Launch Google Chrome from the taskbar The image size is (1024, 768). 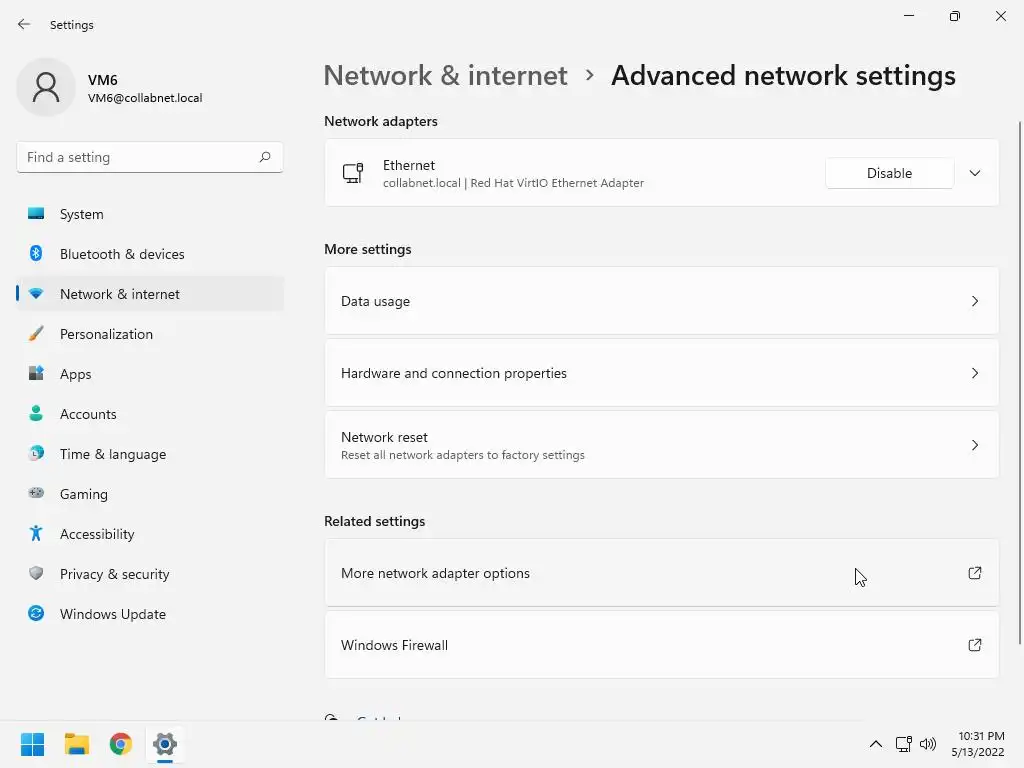(x=121, y=744)
